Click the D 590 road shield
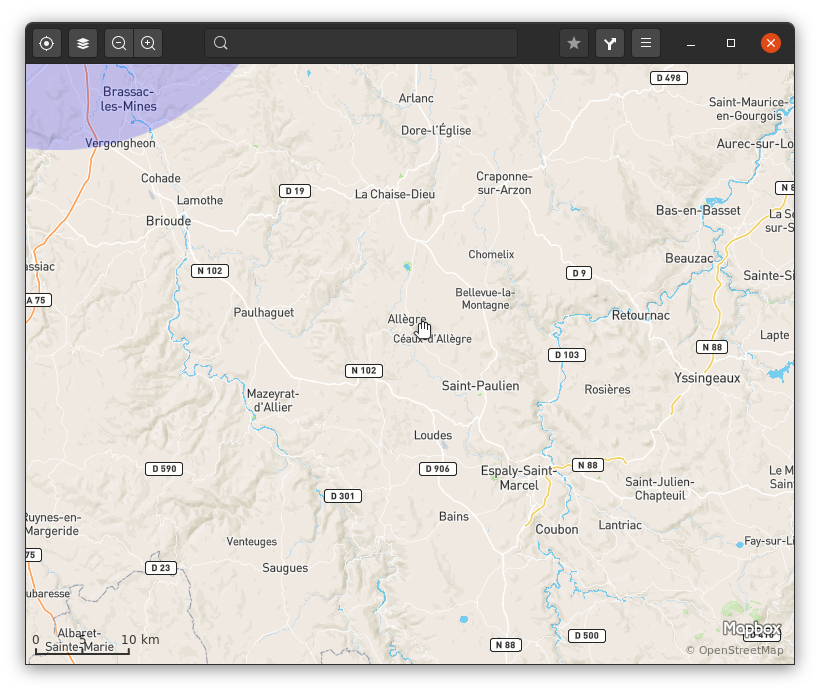This screenshot has width=820, height=693. click(164, 469)
